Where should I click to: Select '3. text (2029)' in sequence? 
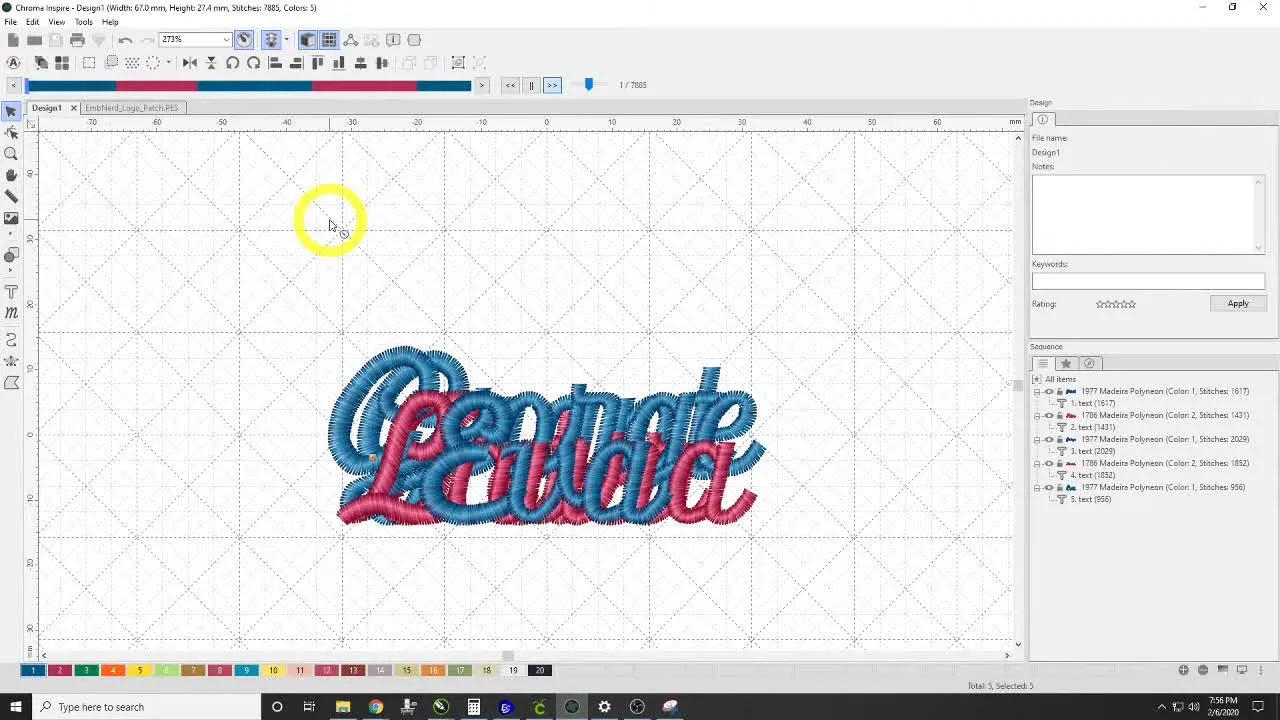pyautogui.click(x=1092, y=452)
